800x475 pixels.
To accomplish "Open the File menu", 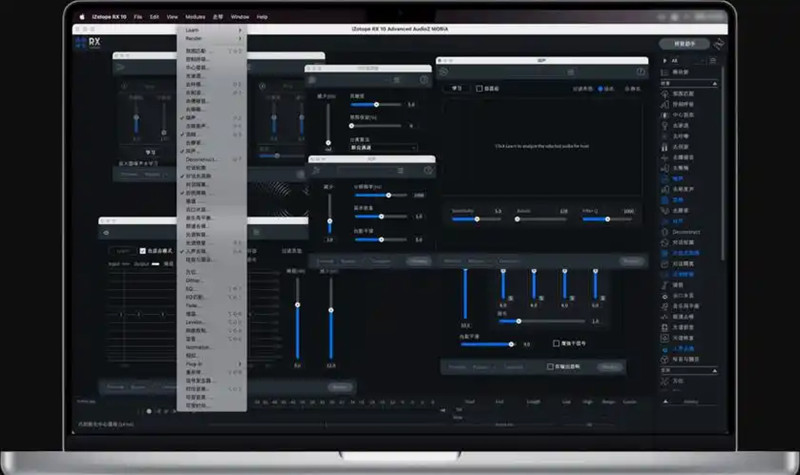I will tap(138, 17).
